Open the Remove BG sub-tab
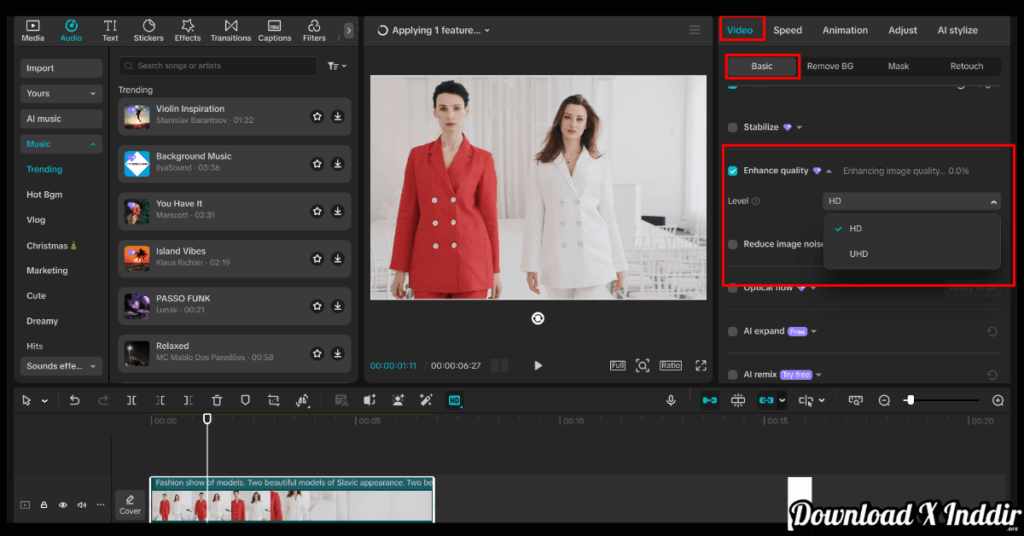This screenshot has height=536, width=1024. tap(830, 66)
